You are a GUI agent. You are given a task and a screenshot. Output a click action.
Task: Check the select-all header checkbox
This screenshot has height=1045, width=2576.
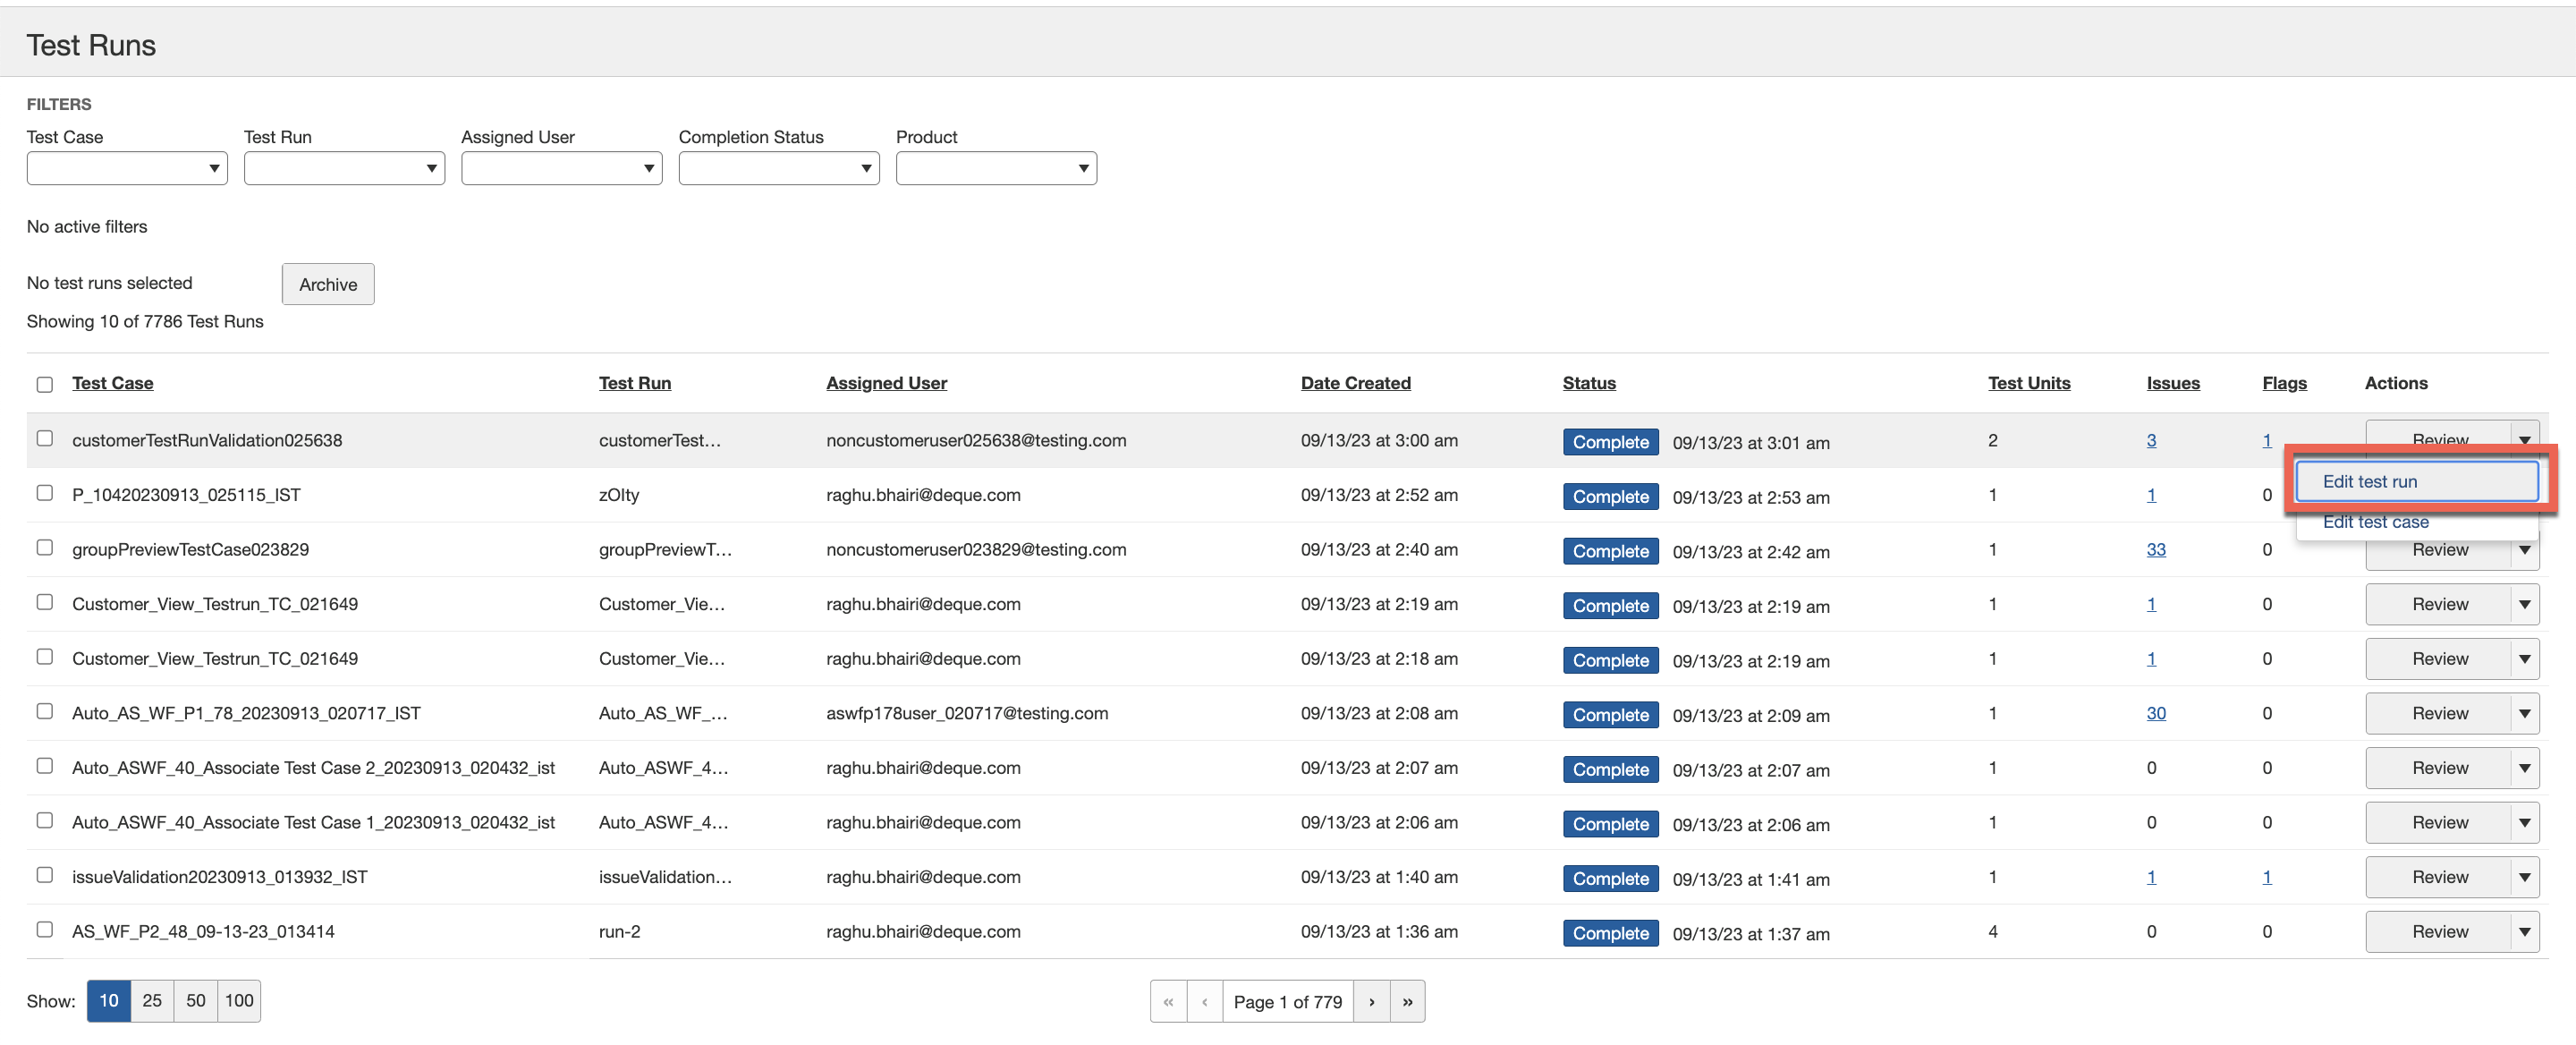coord(44,384)
